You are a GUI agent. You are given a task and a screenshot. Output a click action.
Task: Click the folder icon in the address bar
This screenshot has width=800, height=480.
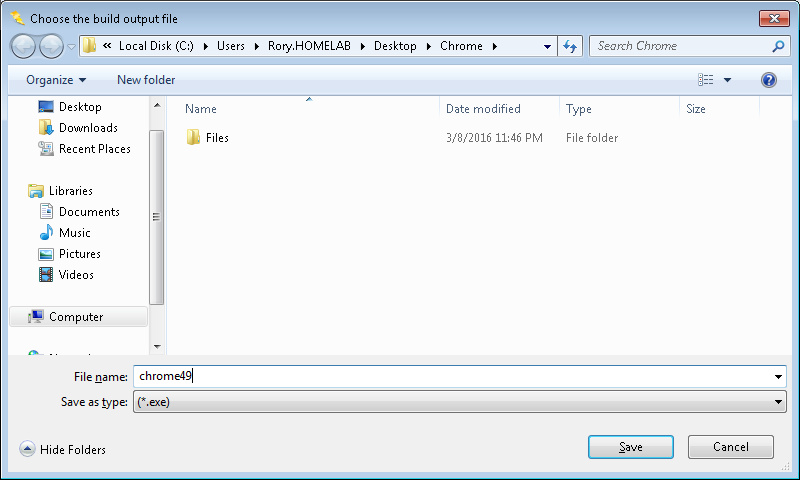90,46
